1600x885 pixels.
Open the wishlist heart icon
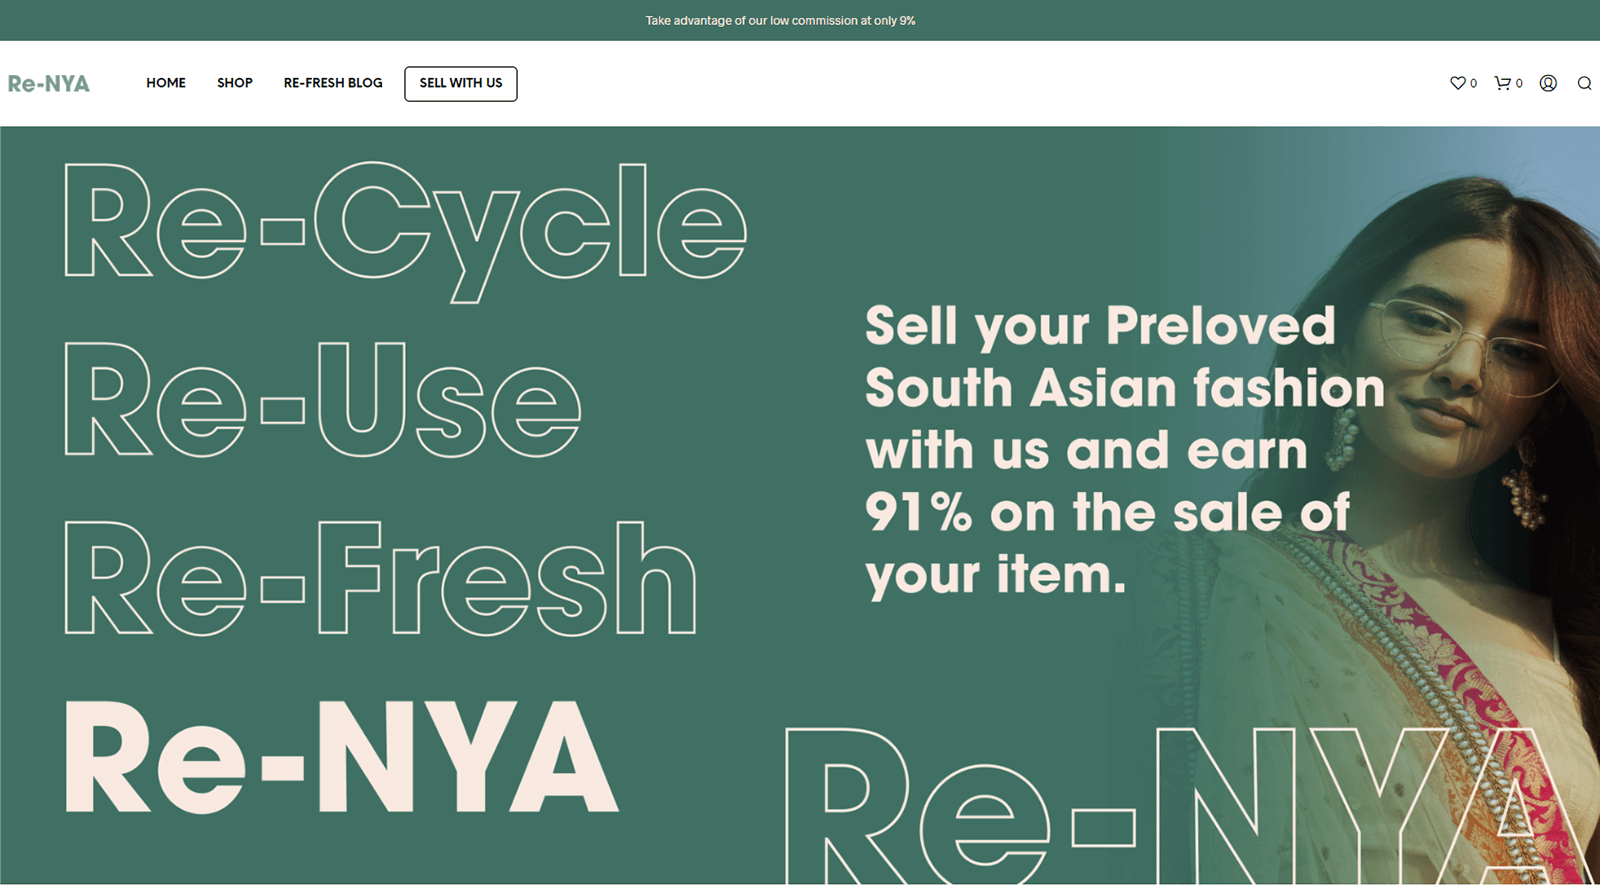1457,83
